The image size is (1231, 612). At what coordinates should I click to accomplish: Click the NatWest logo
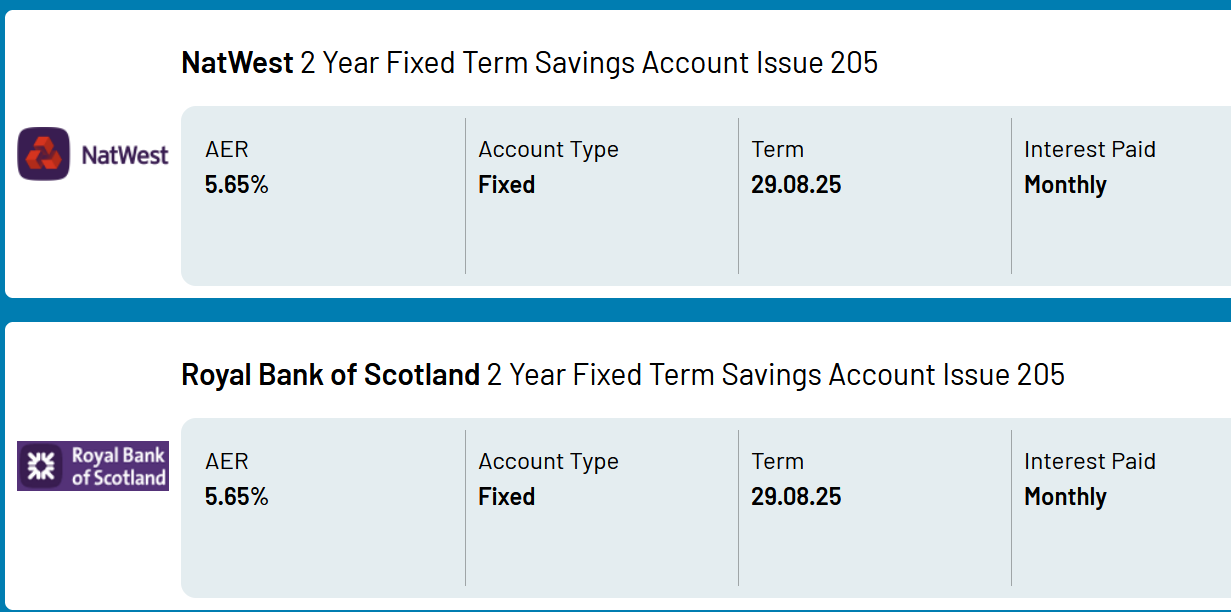tap(93, 154)
